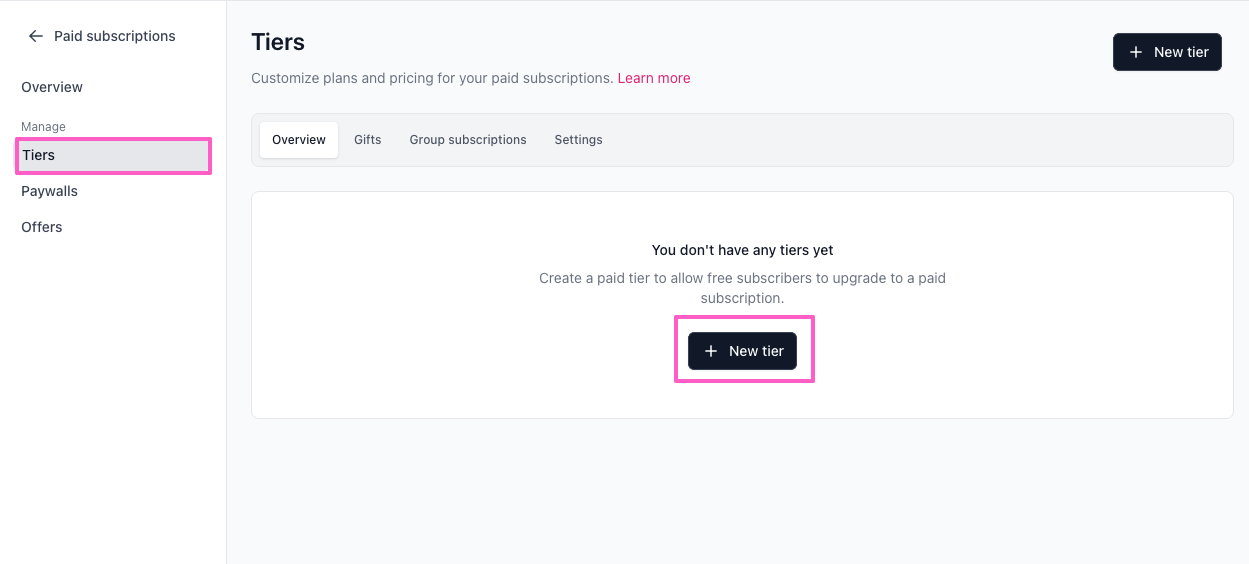Image resolution: width=1249 pixels, height=564 pixels.
Task: Click the New tier button in the page header
Action: tap(1167, 52)
